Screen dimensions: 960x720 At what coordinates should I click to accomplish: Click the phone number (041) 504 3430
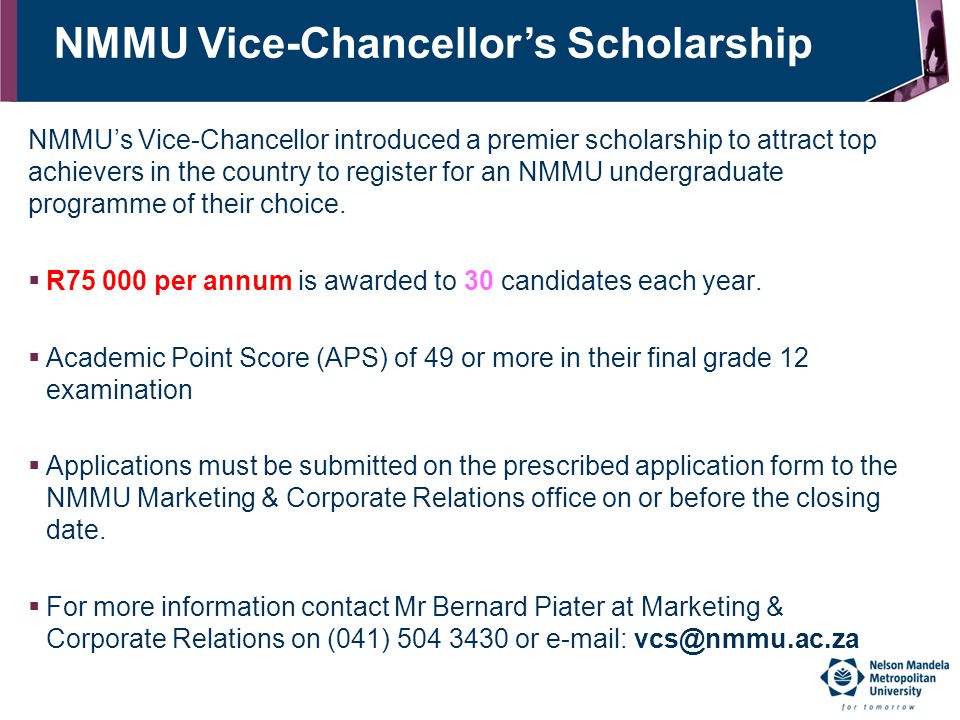point(418,639)
